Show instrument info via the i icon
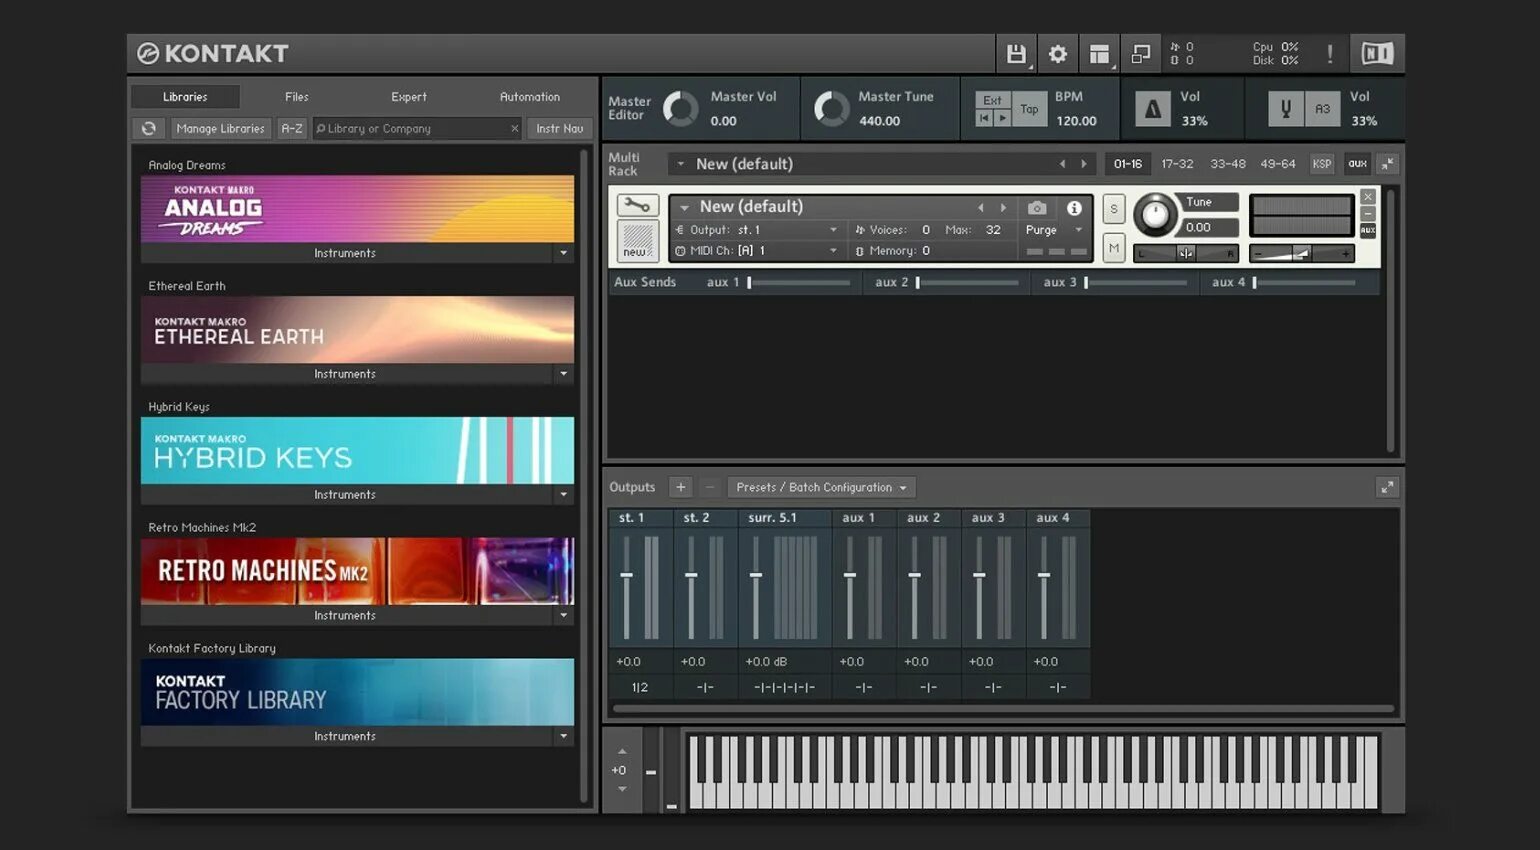Image resolution: width=1540 pixels, height=850 pixels. point(1074,208)
